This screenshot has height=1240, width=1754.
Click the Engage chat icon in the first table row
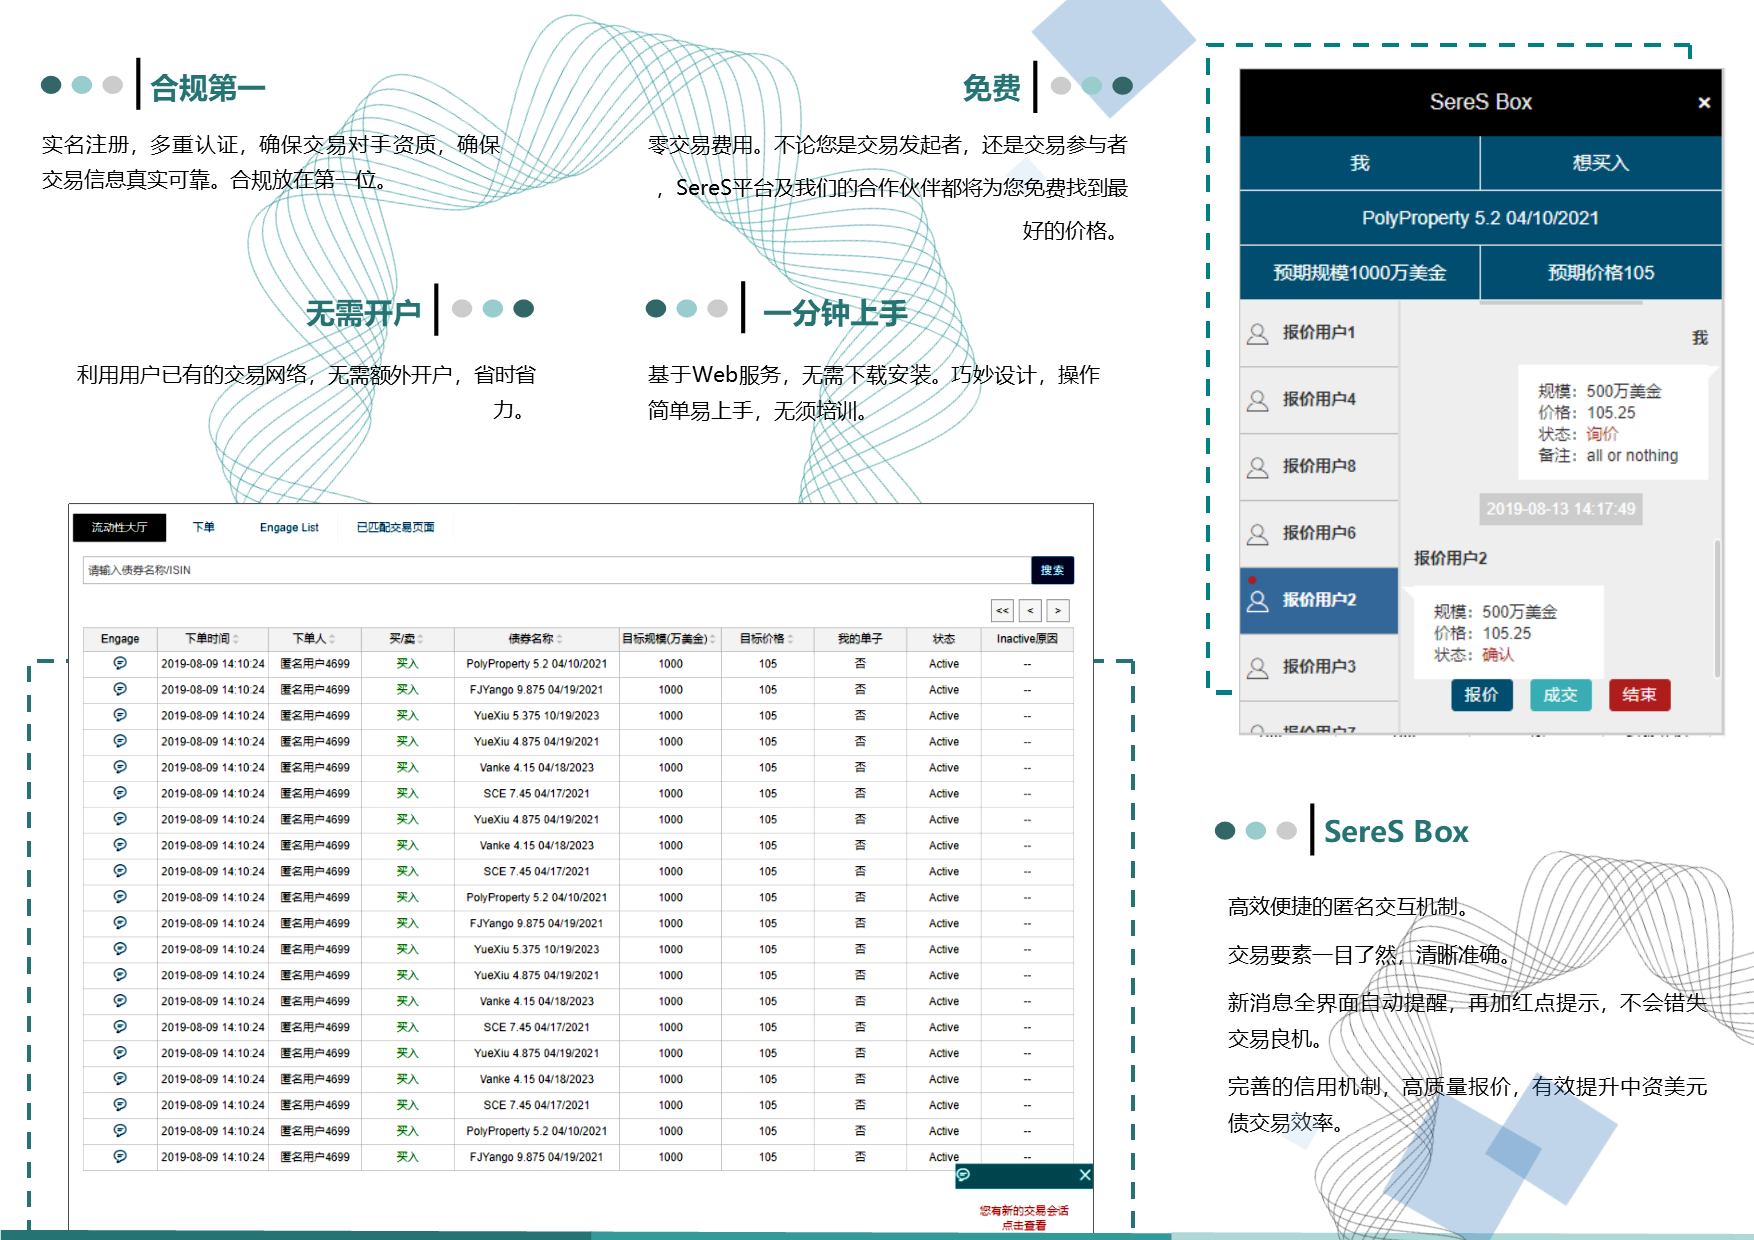pyautogui.click(x=120, y=663)
